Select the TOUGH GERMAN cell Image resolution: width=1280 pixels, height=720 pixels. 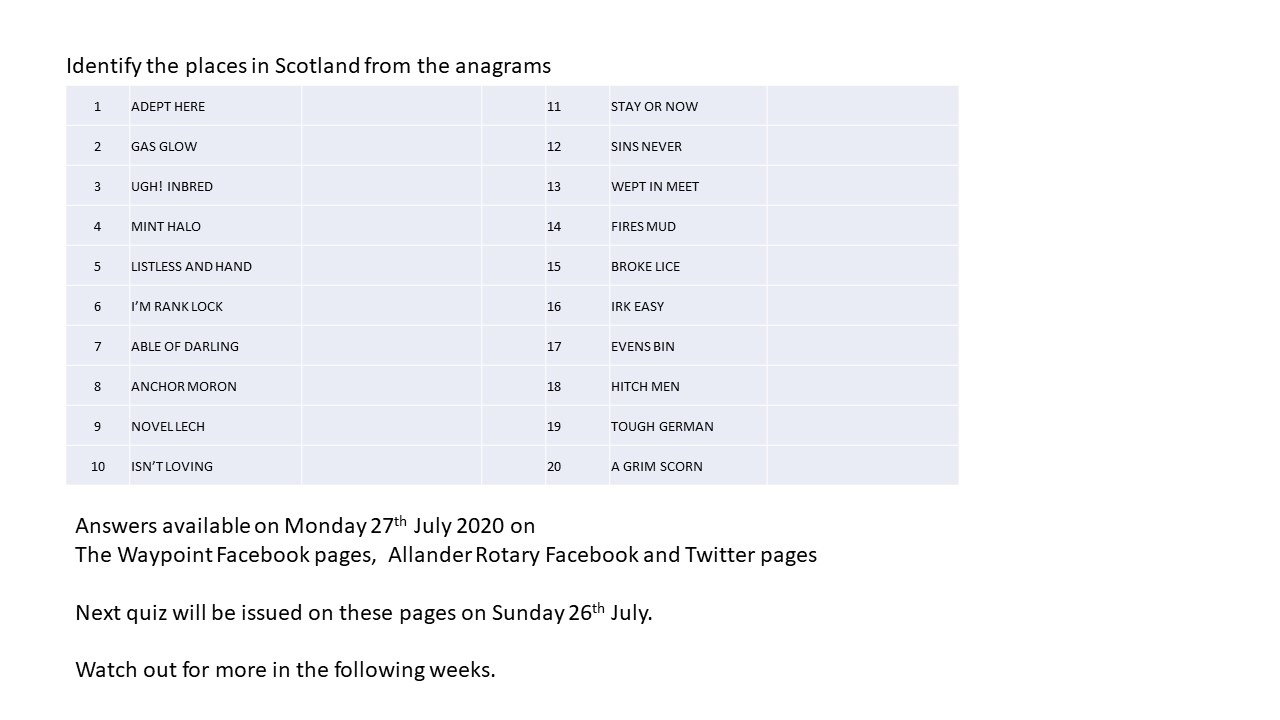688,426
